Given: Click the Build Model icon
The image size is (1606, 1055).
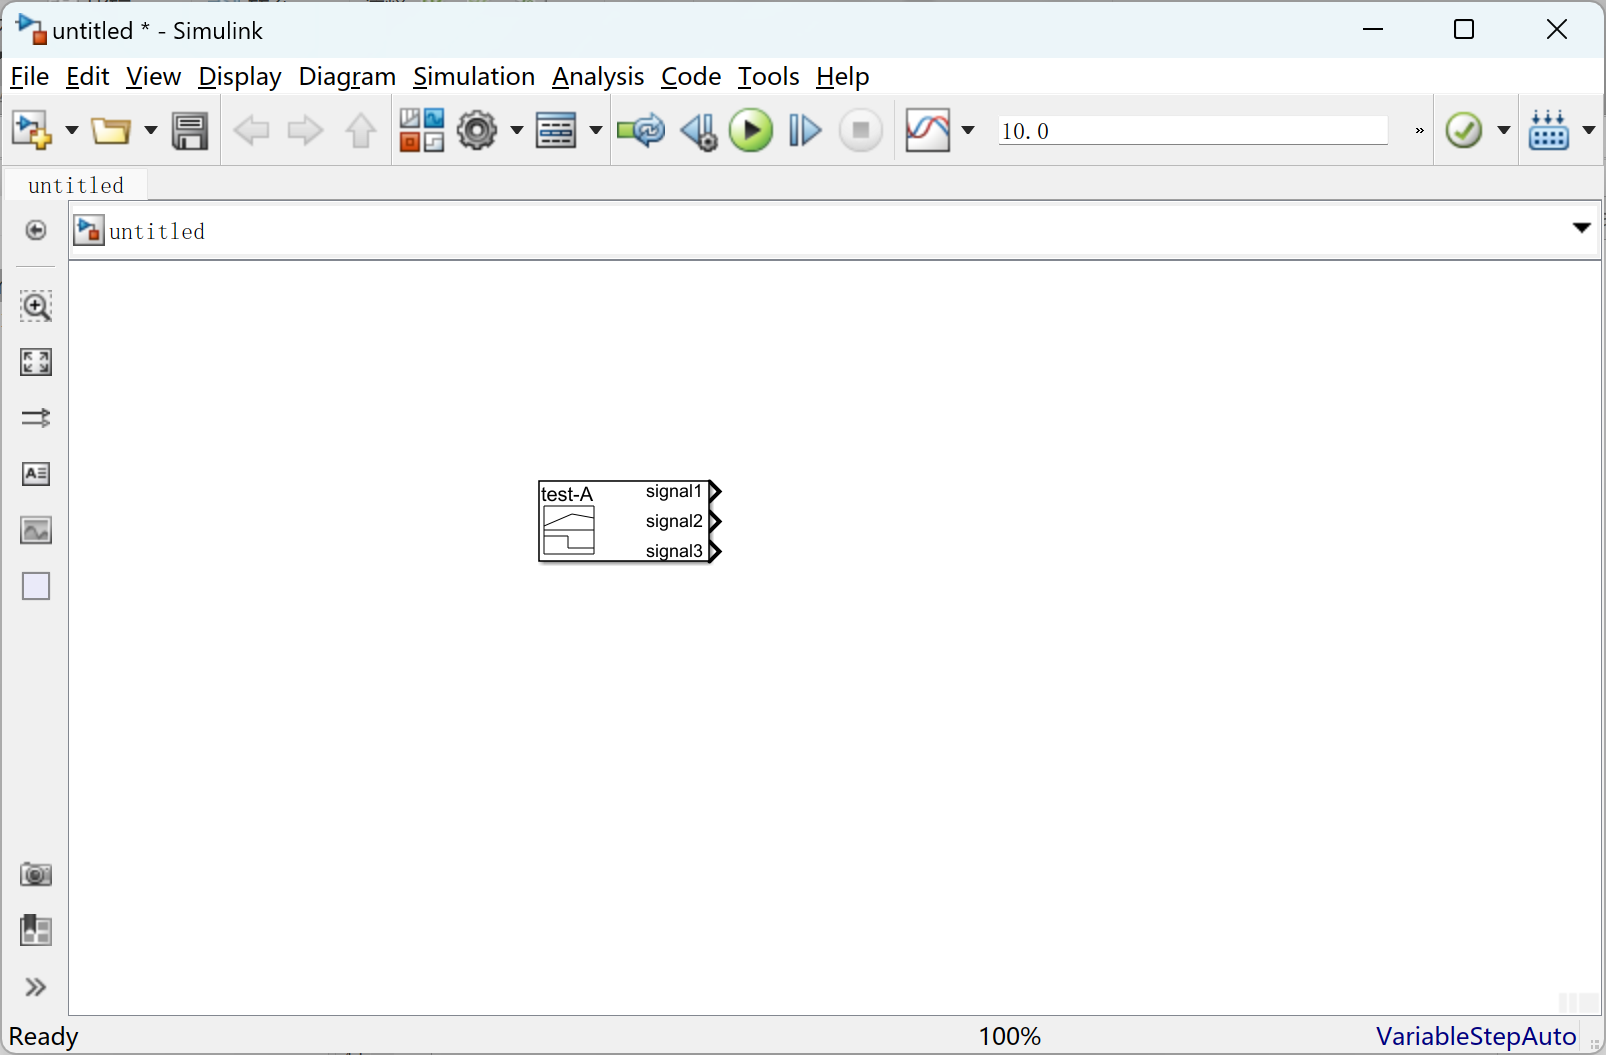Looking at the screenshot, I should point(1549,131).
